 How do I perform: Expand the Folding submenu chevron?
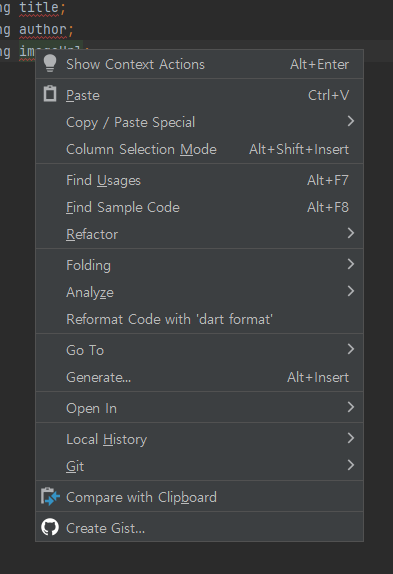[351, 264]
